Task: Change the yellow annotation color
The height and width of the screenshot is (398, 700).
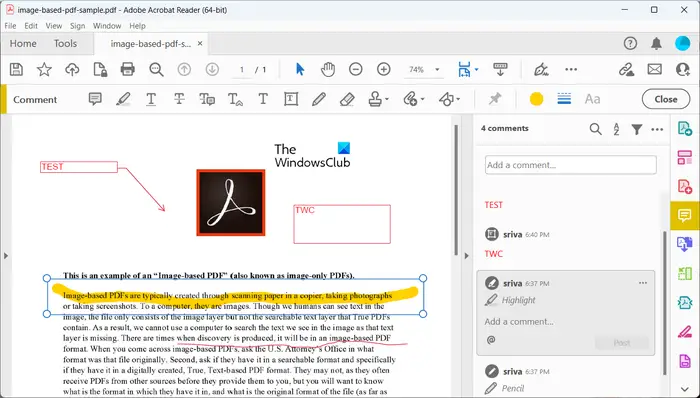Action: tap(536, 99)
